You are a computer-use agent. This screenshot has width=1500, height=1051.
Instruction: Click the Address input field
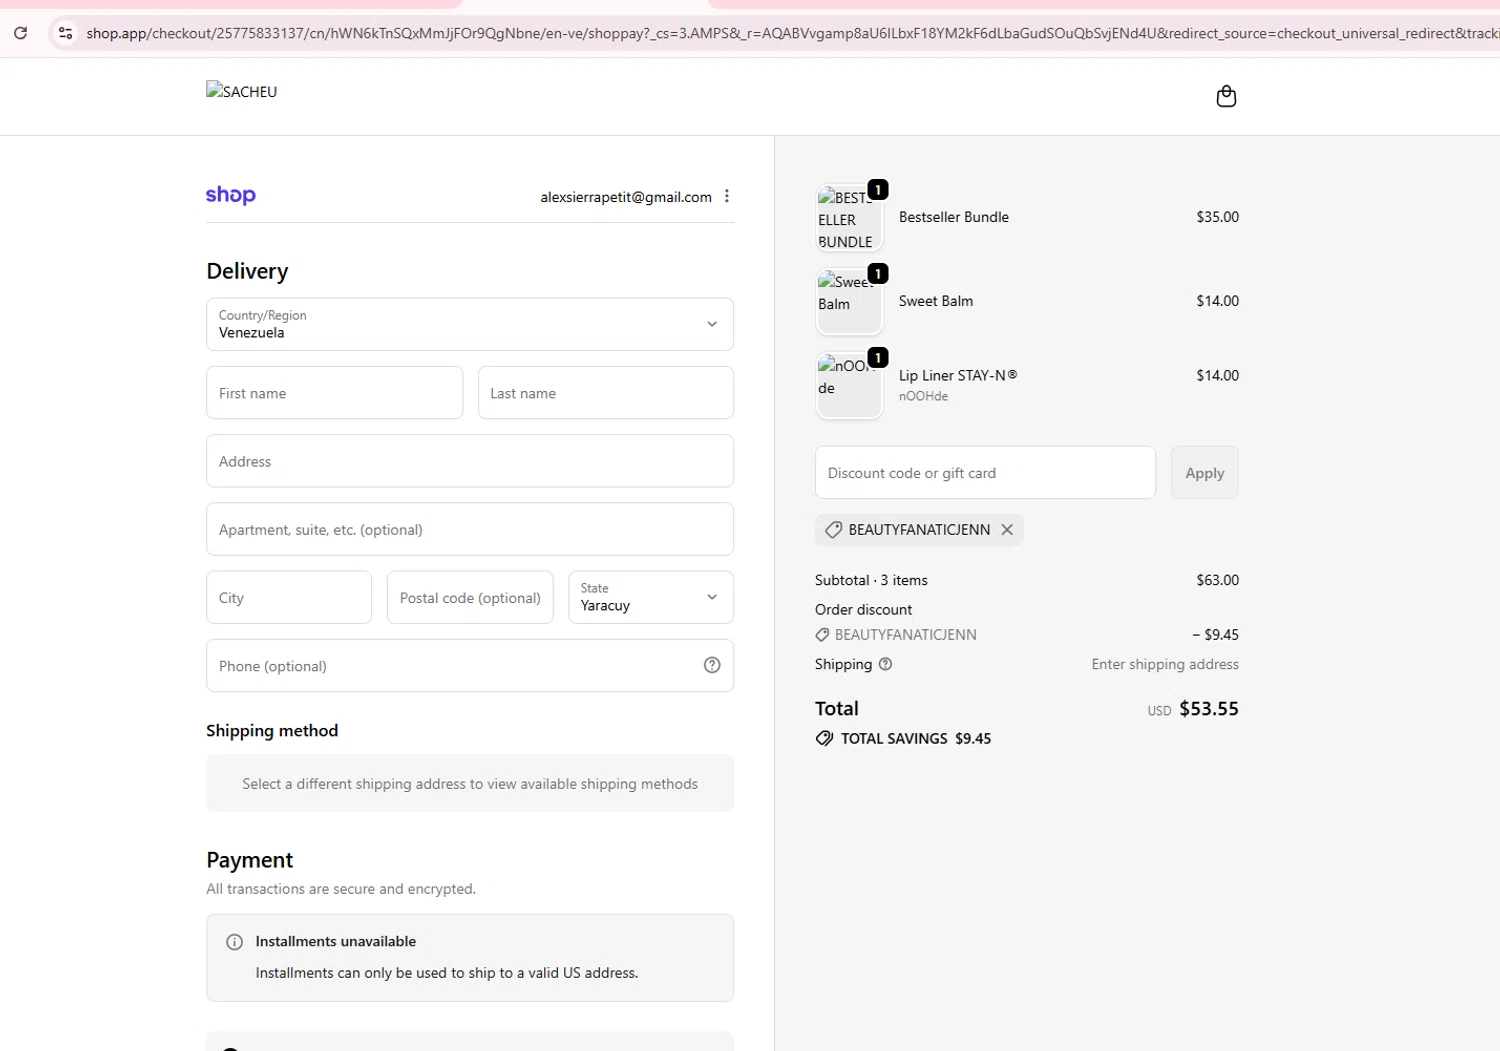[470, 461]
